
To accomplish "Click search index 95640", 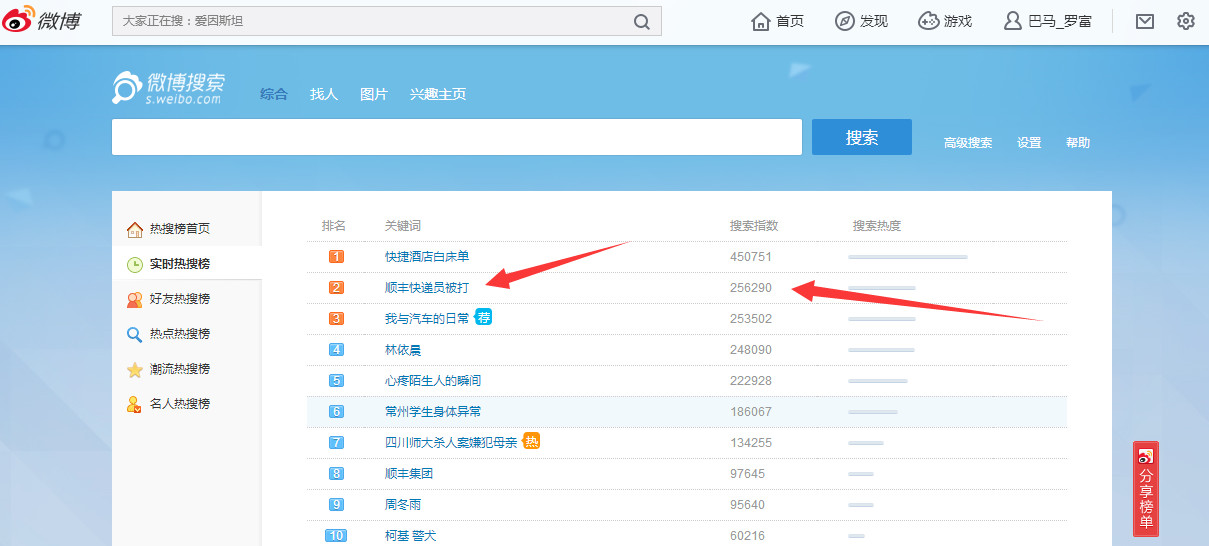I will (x=747, y=505).
